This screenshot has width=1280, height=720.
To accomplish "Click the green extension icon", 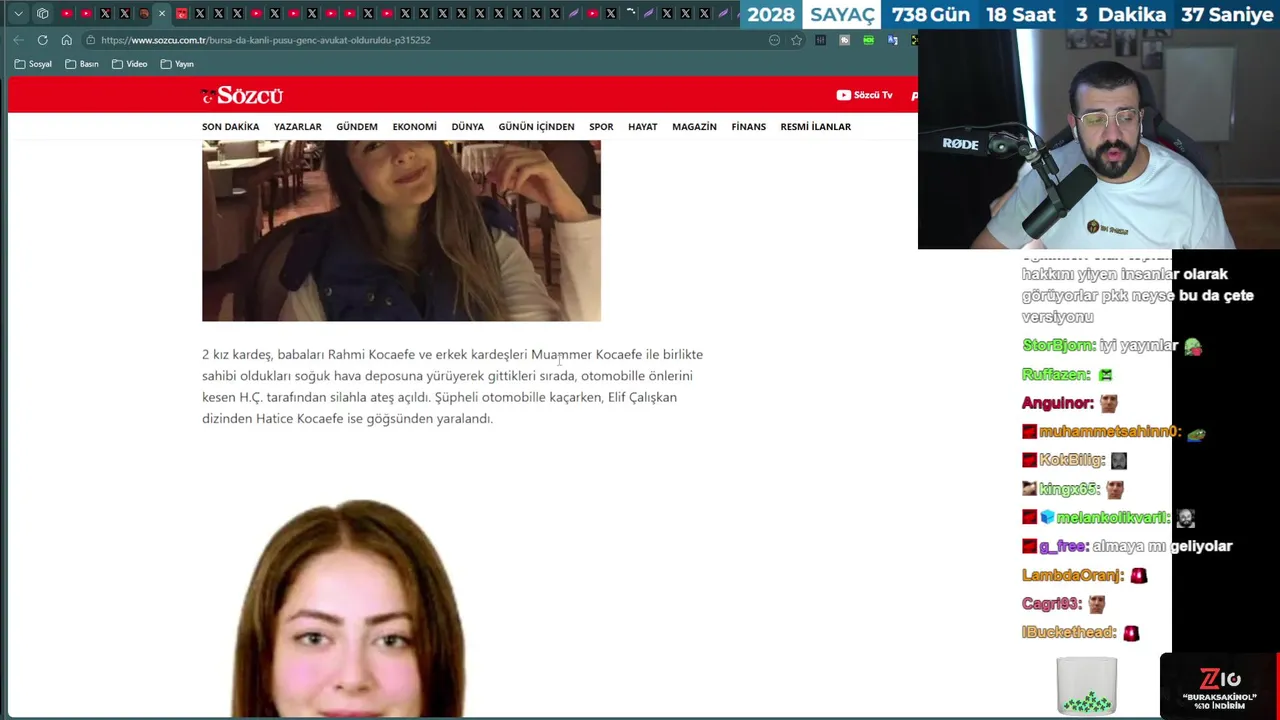I will (868, 40).
